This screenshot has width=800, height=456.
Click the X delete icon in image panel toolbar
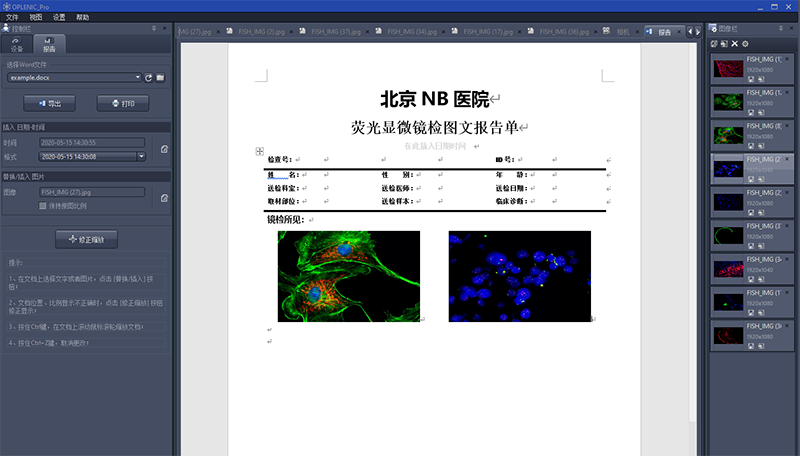[x=735, y=44]
